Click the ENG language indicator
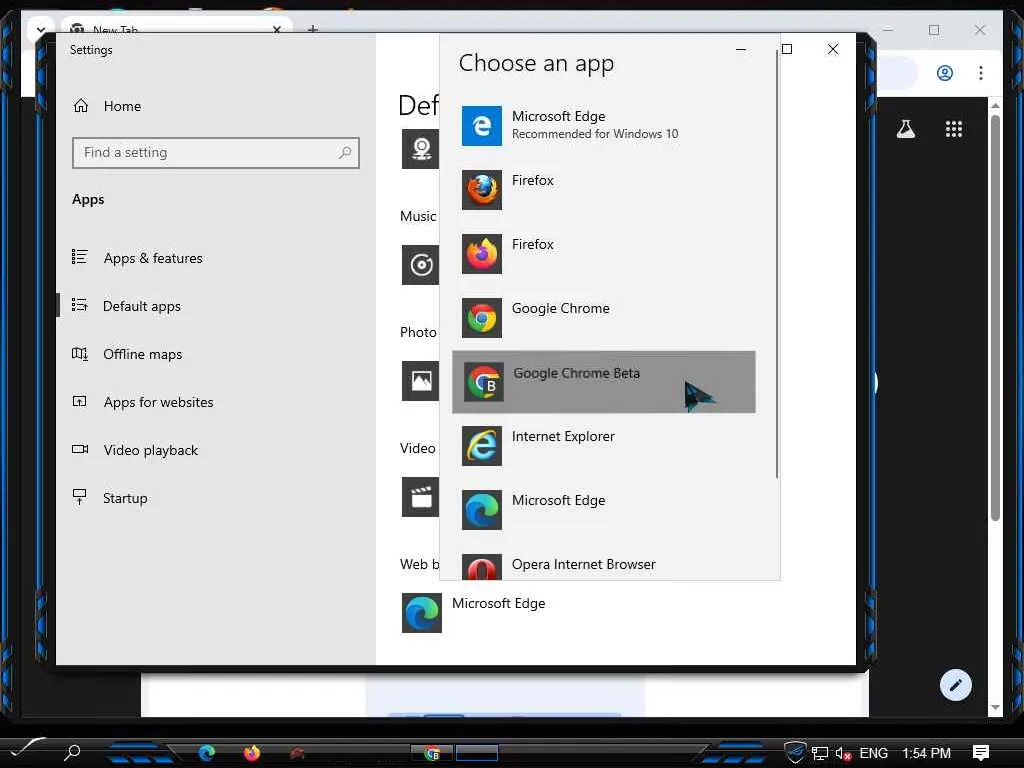Viewport: 1024px width, 768px height. click(873, 753)
